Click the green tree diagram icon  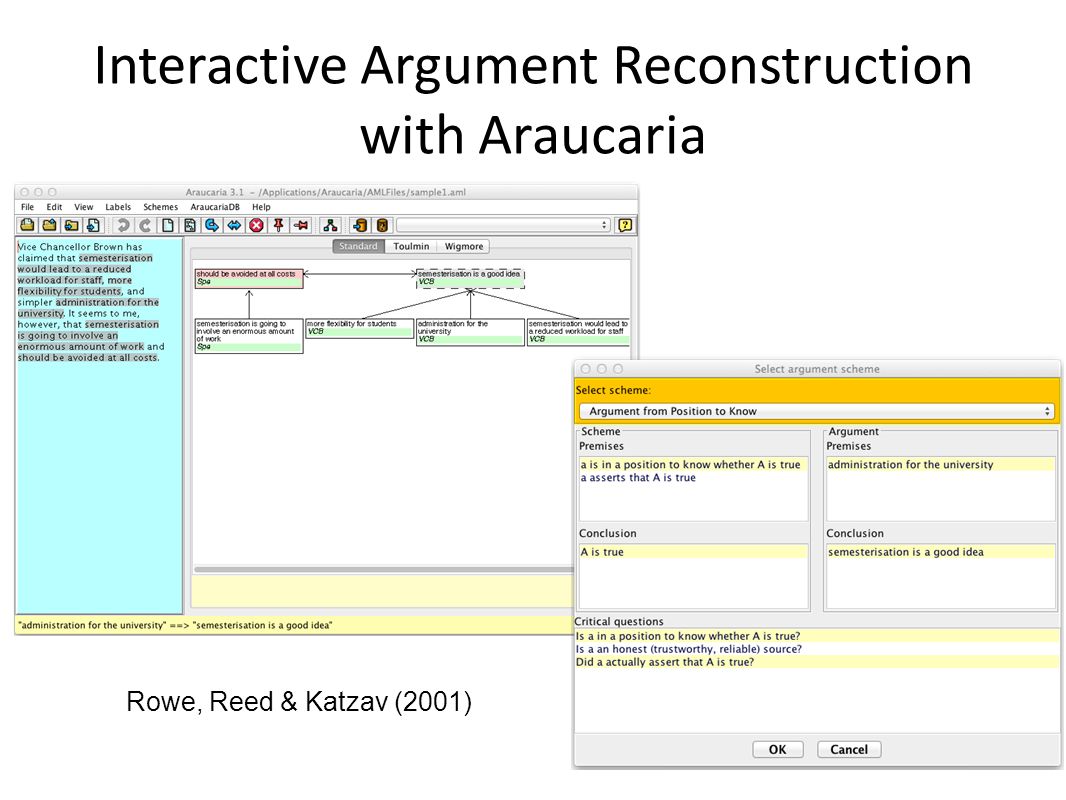(x=330, y=225)
